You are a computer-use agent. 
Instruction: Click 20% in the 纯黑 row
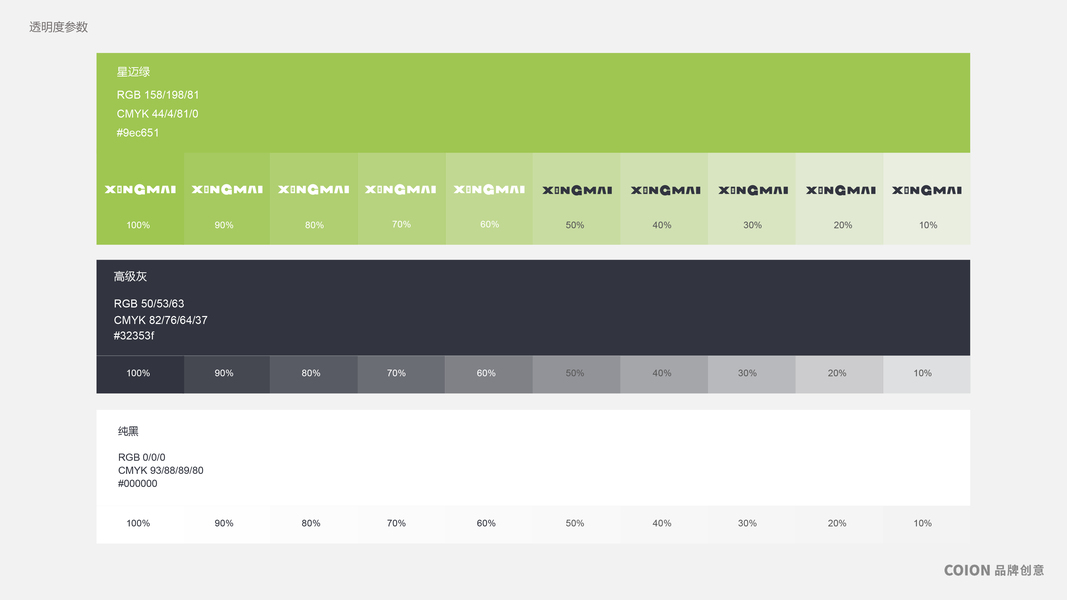pos(837,523)
